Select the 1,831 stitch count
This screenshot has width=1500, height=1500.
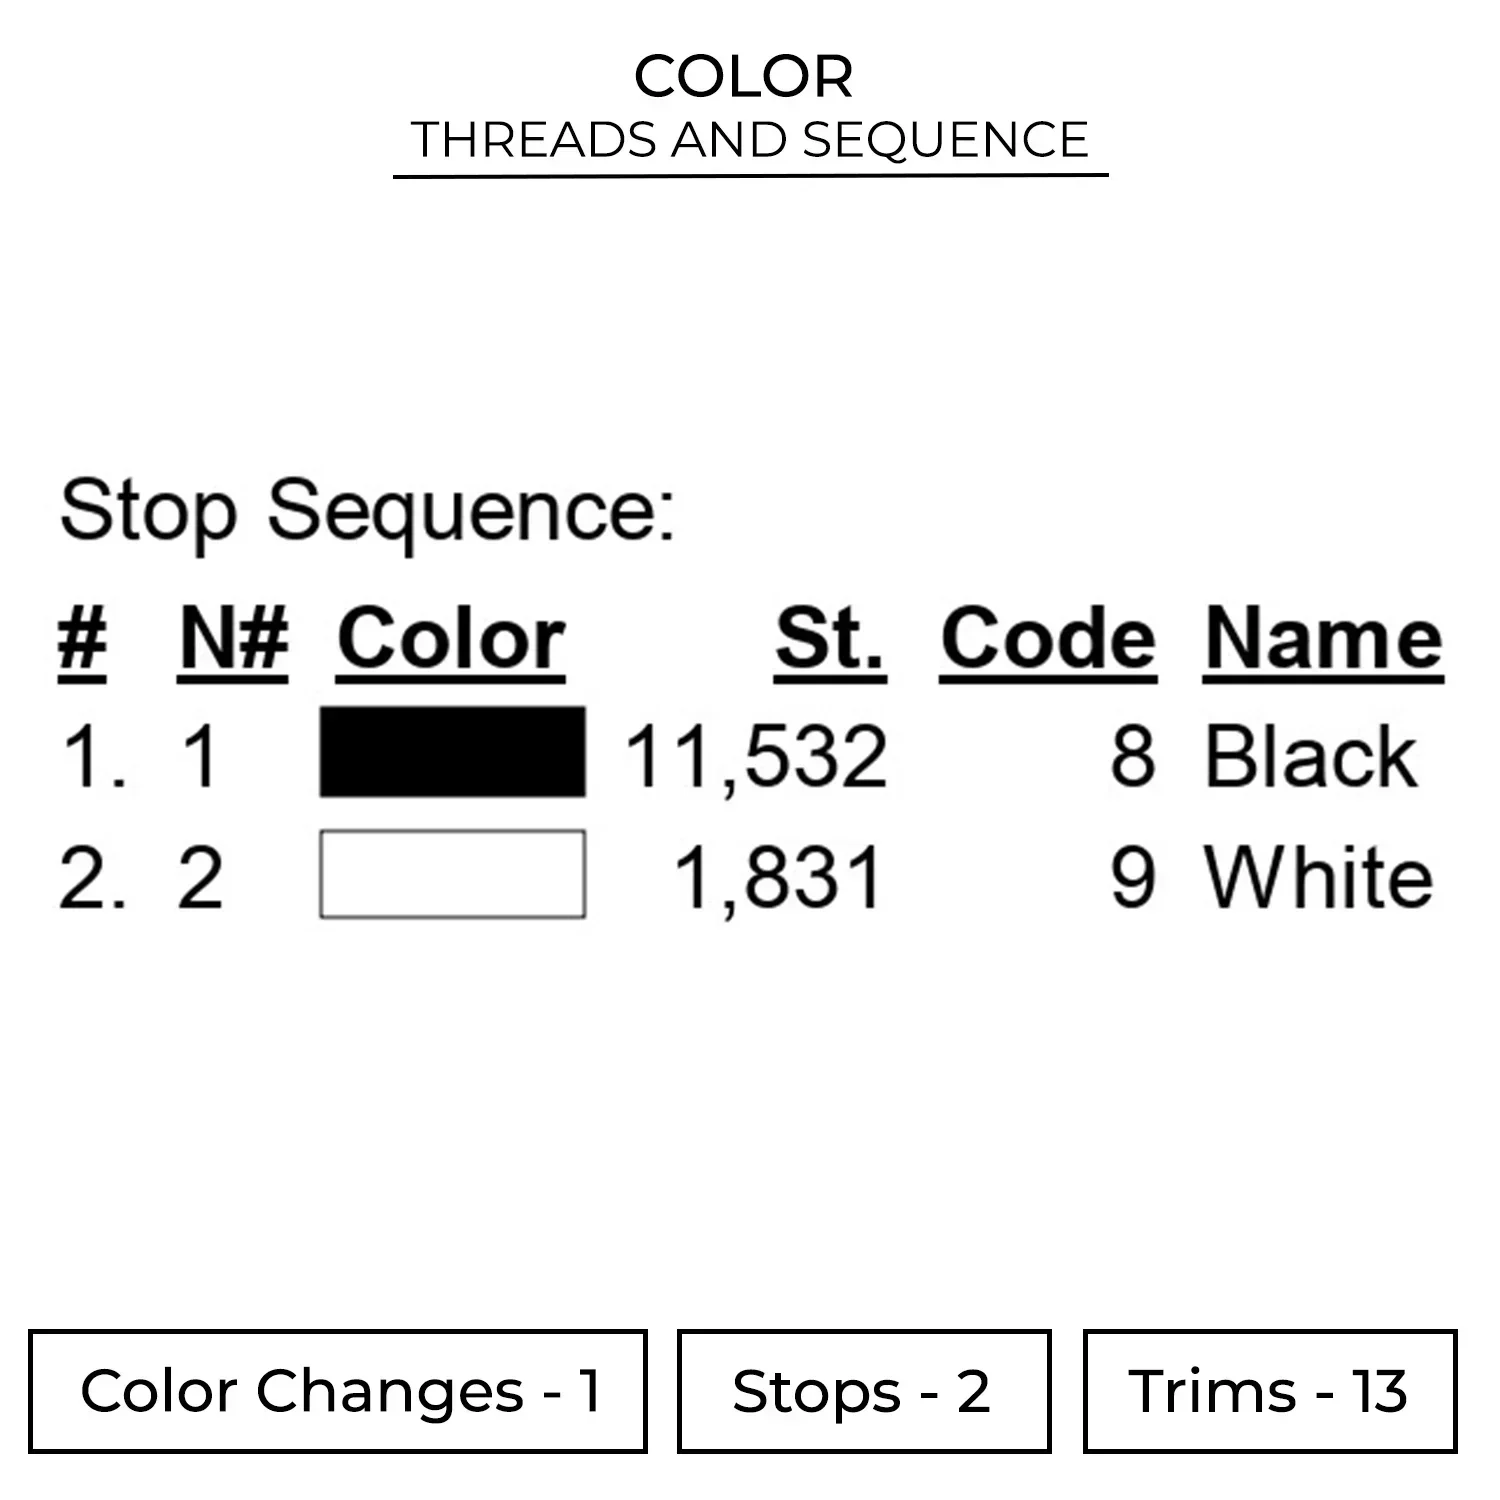pyautogui.click(x=779, y=878)
